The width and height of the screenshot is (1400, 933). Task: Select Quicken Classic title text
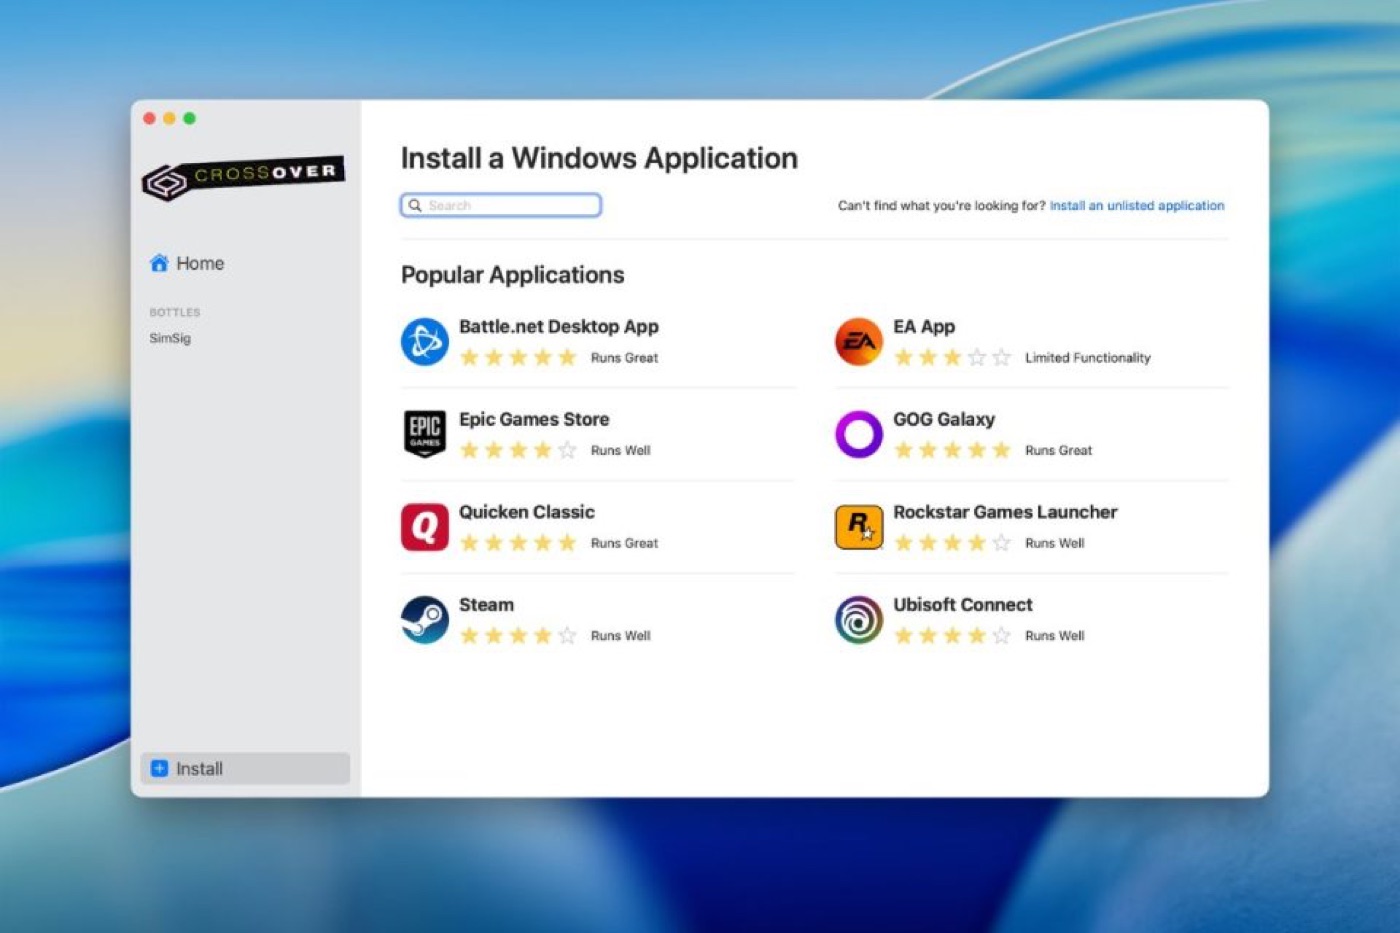527,512
